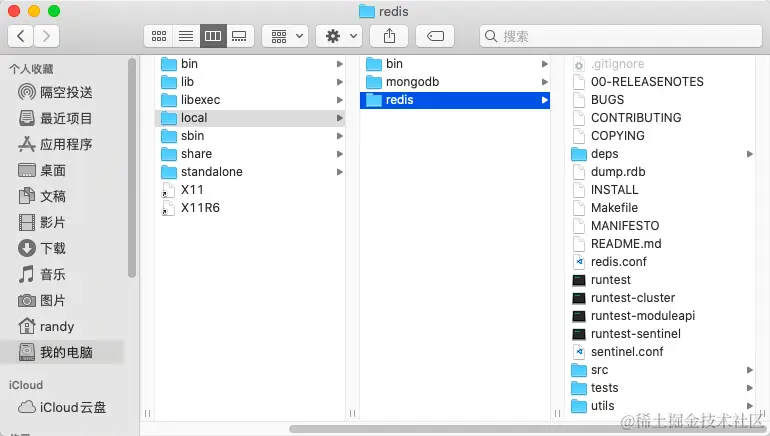
Task: Select the runtest-cluster executable
Action: click(x=660, y=298)
